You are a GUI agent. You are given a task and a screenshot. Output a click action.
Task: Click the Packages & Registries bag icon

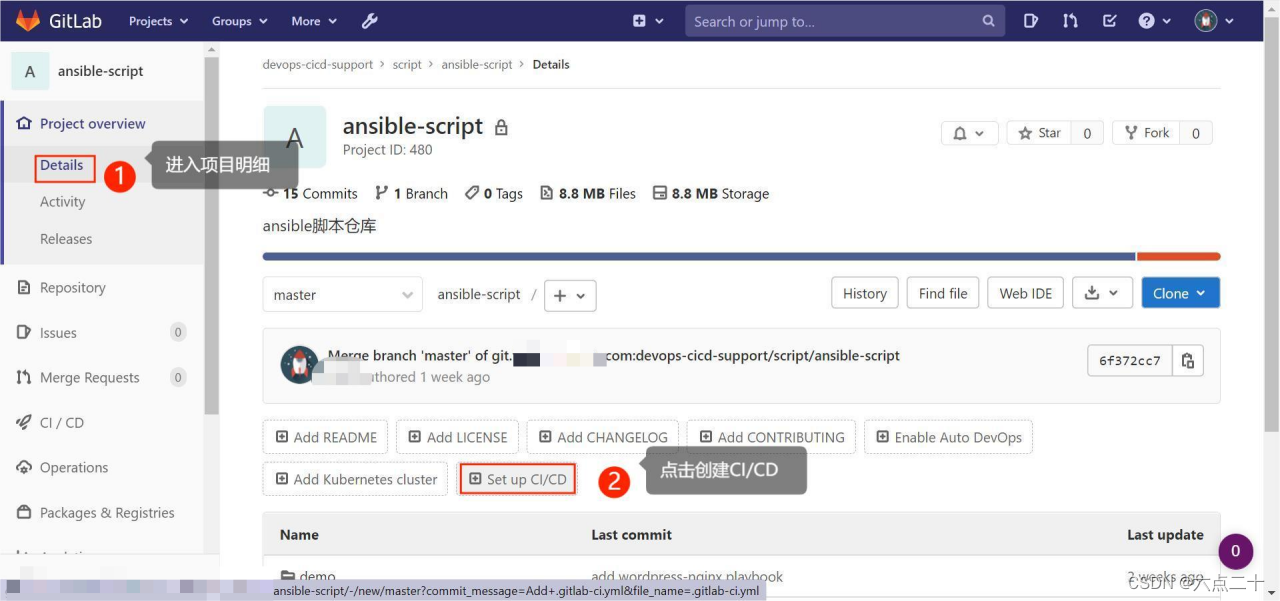click(24, 513)
